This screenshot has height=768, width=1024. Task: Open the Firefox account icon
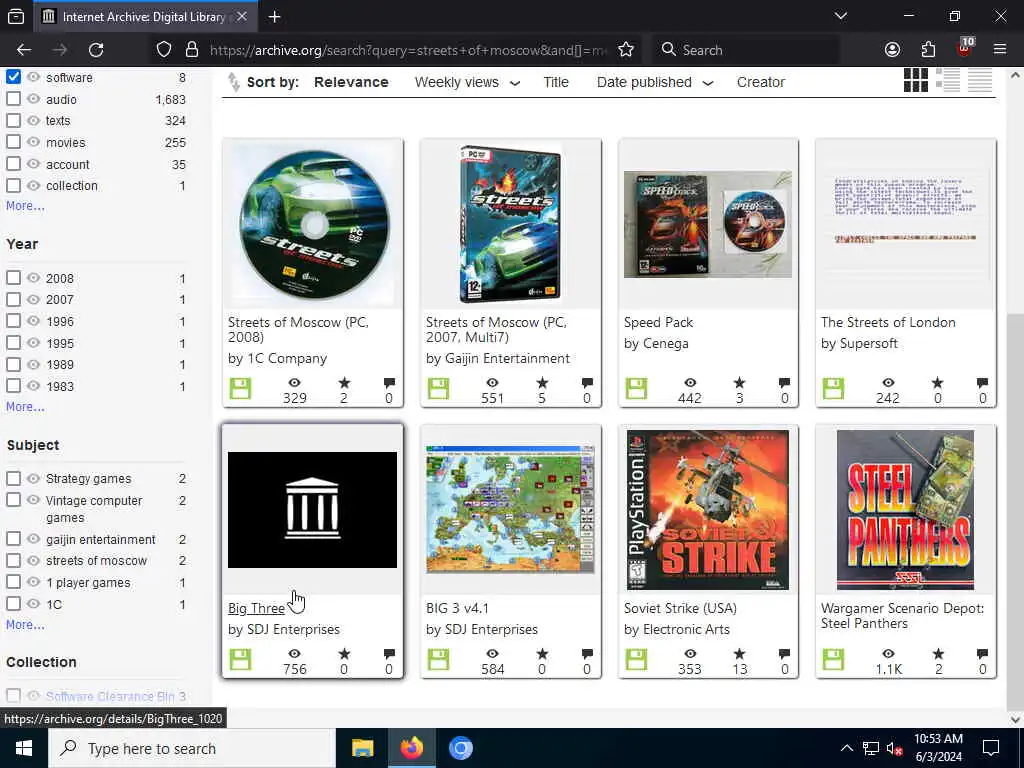coord(892,50)
